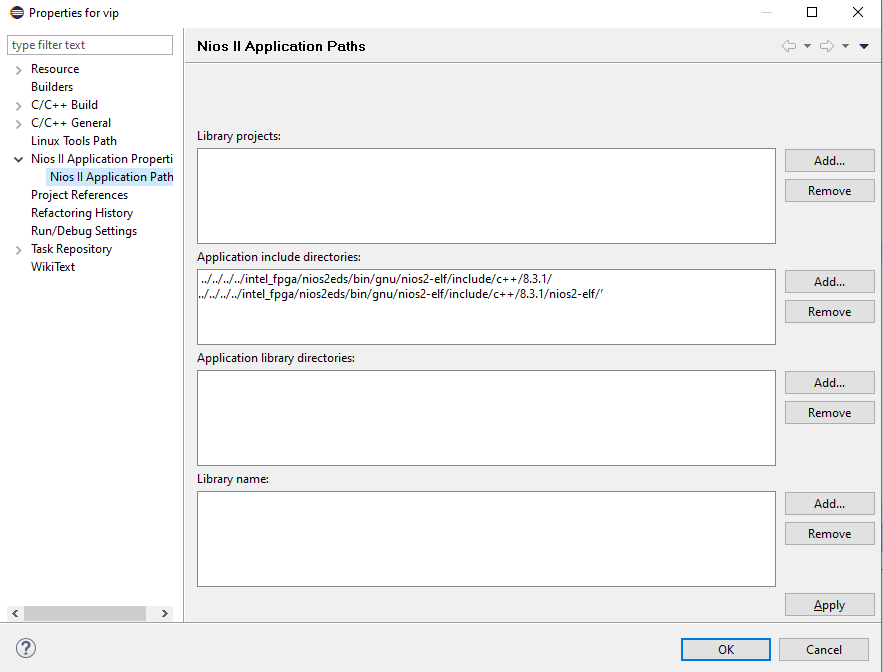Add an application include directory
Image resolution: width=883 pixels, height=672 pixels.
[830, 282]
